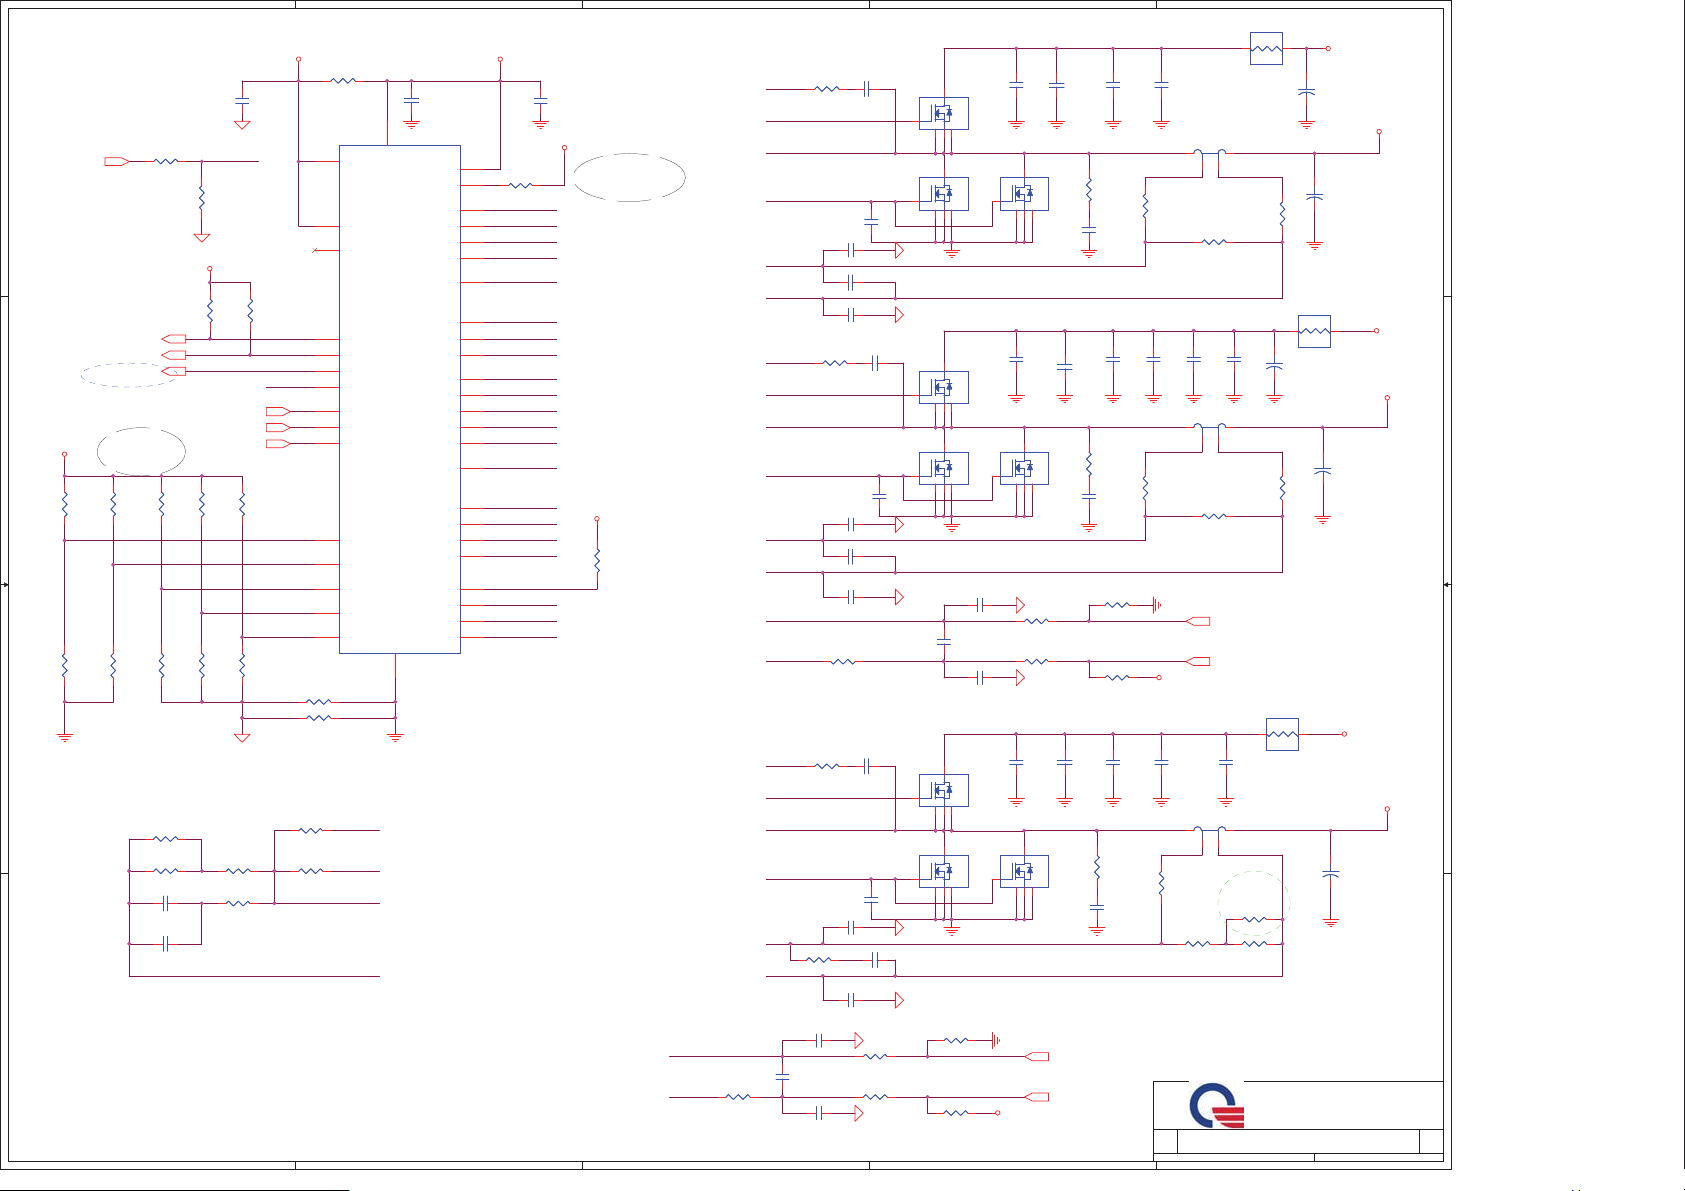This screenshot has width=1685, height=1191.
Task: Click the blue and red Q logo
Action: 1216,1106
